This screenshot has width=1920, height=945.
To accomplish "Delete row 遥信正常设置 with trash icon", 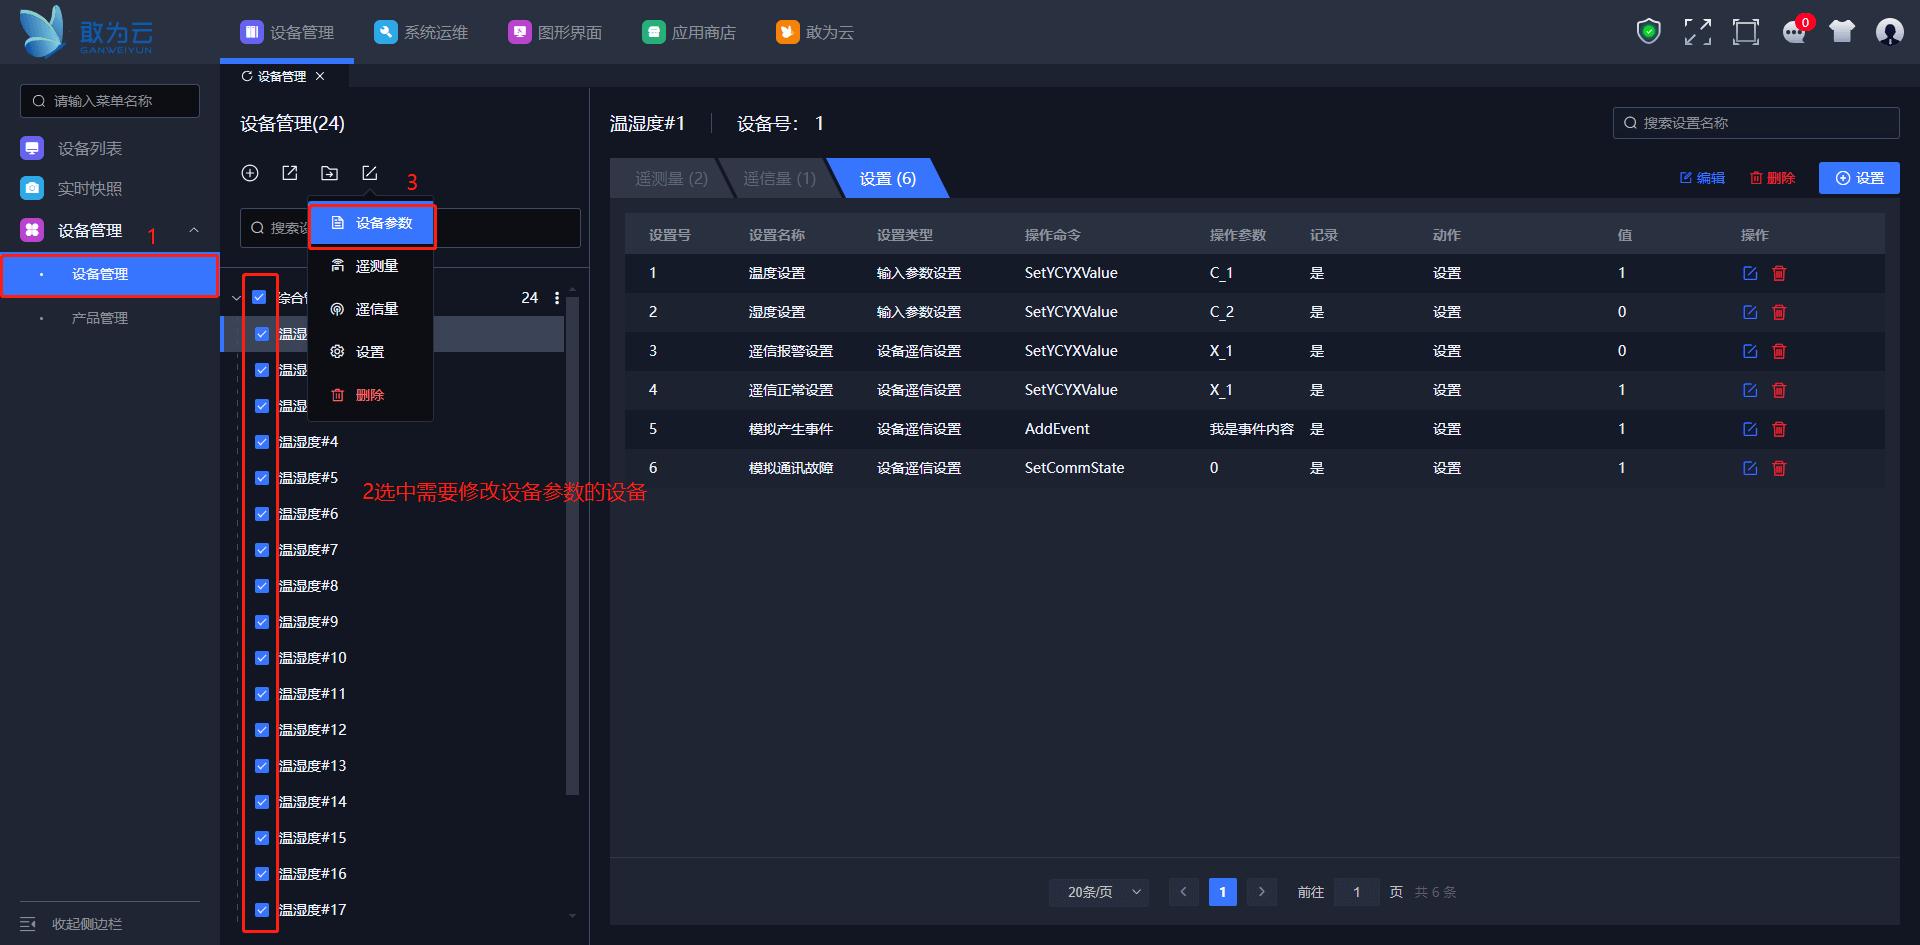I will point(1779,390).
